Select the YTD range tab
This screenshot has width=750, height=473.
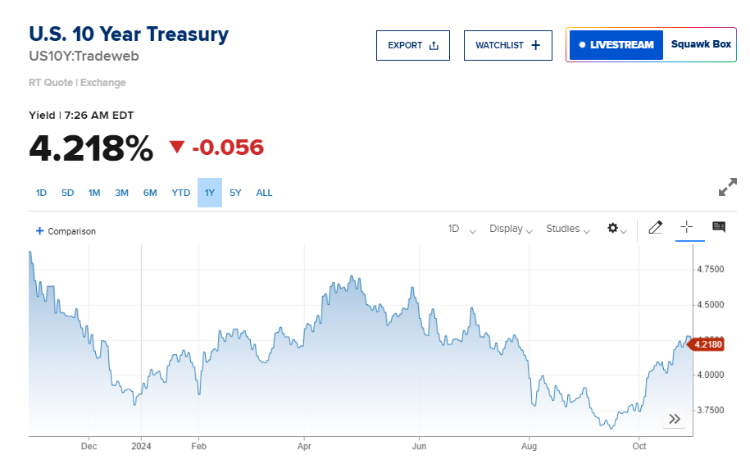(x=181, y=193)
